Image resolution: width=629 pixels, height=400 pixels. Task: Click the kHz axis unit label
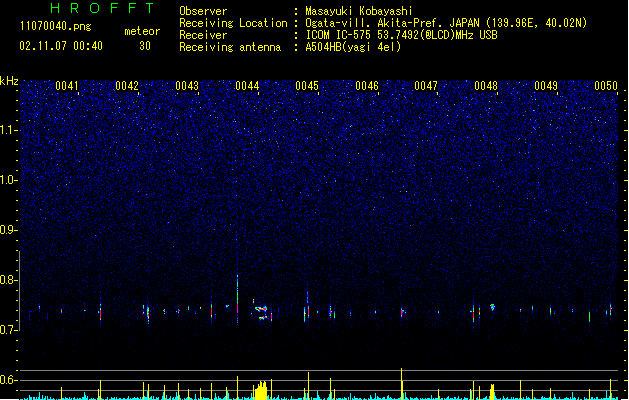[9, 81]
